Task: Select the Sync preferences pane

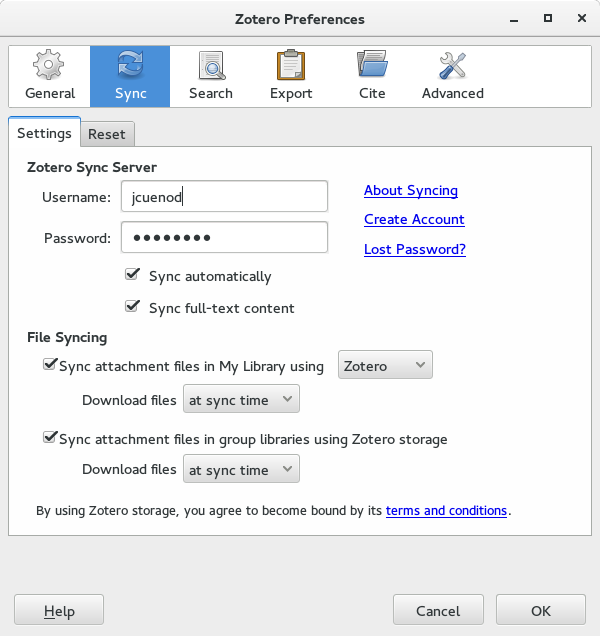Action: (130, 76)
